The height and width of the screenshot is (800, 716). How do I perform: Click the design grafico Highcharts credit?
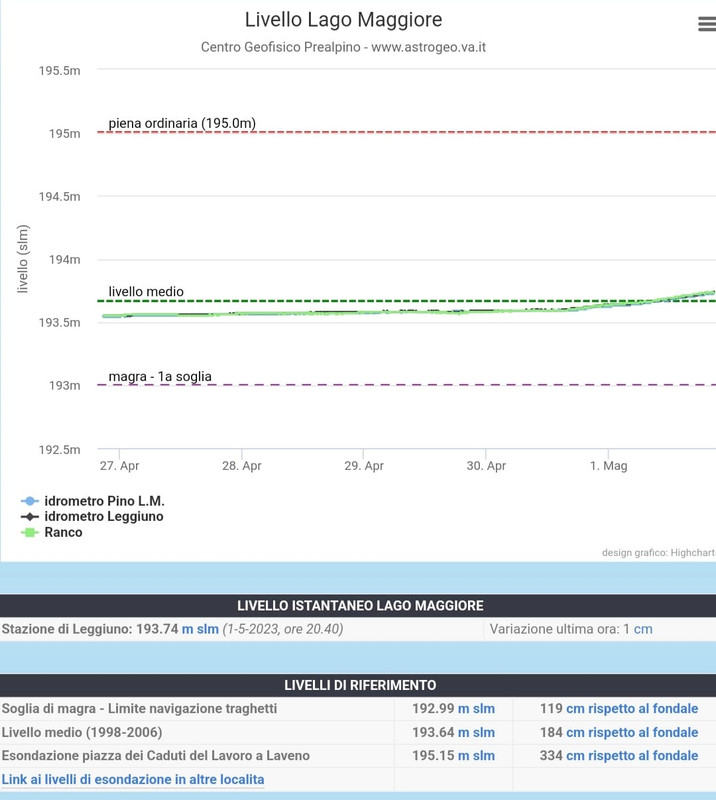[x=659, y=553]
